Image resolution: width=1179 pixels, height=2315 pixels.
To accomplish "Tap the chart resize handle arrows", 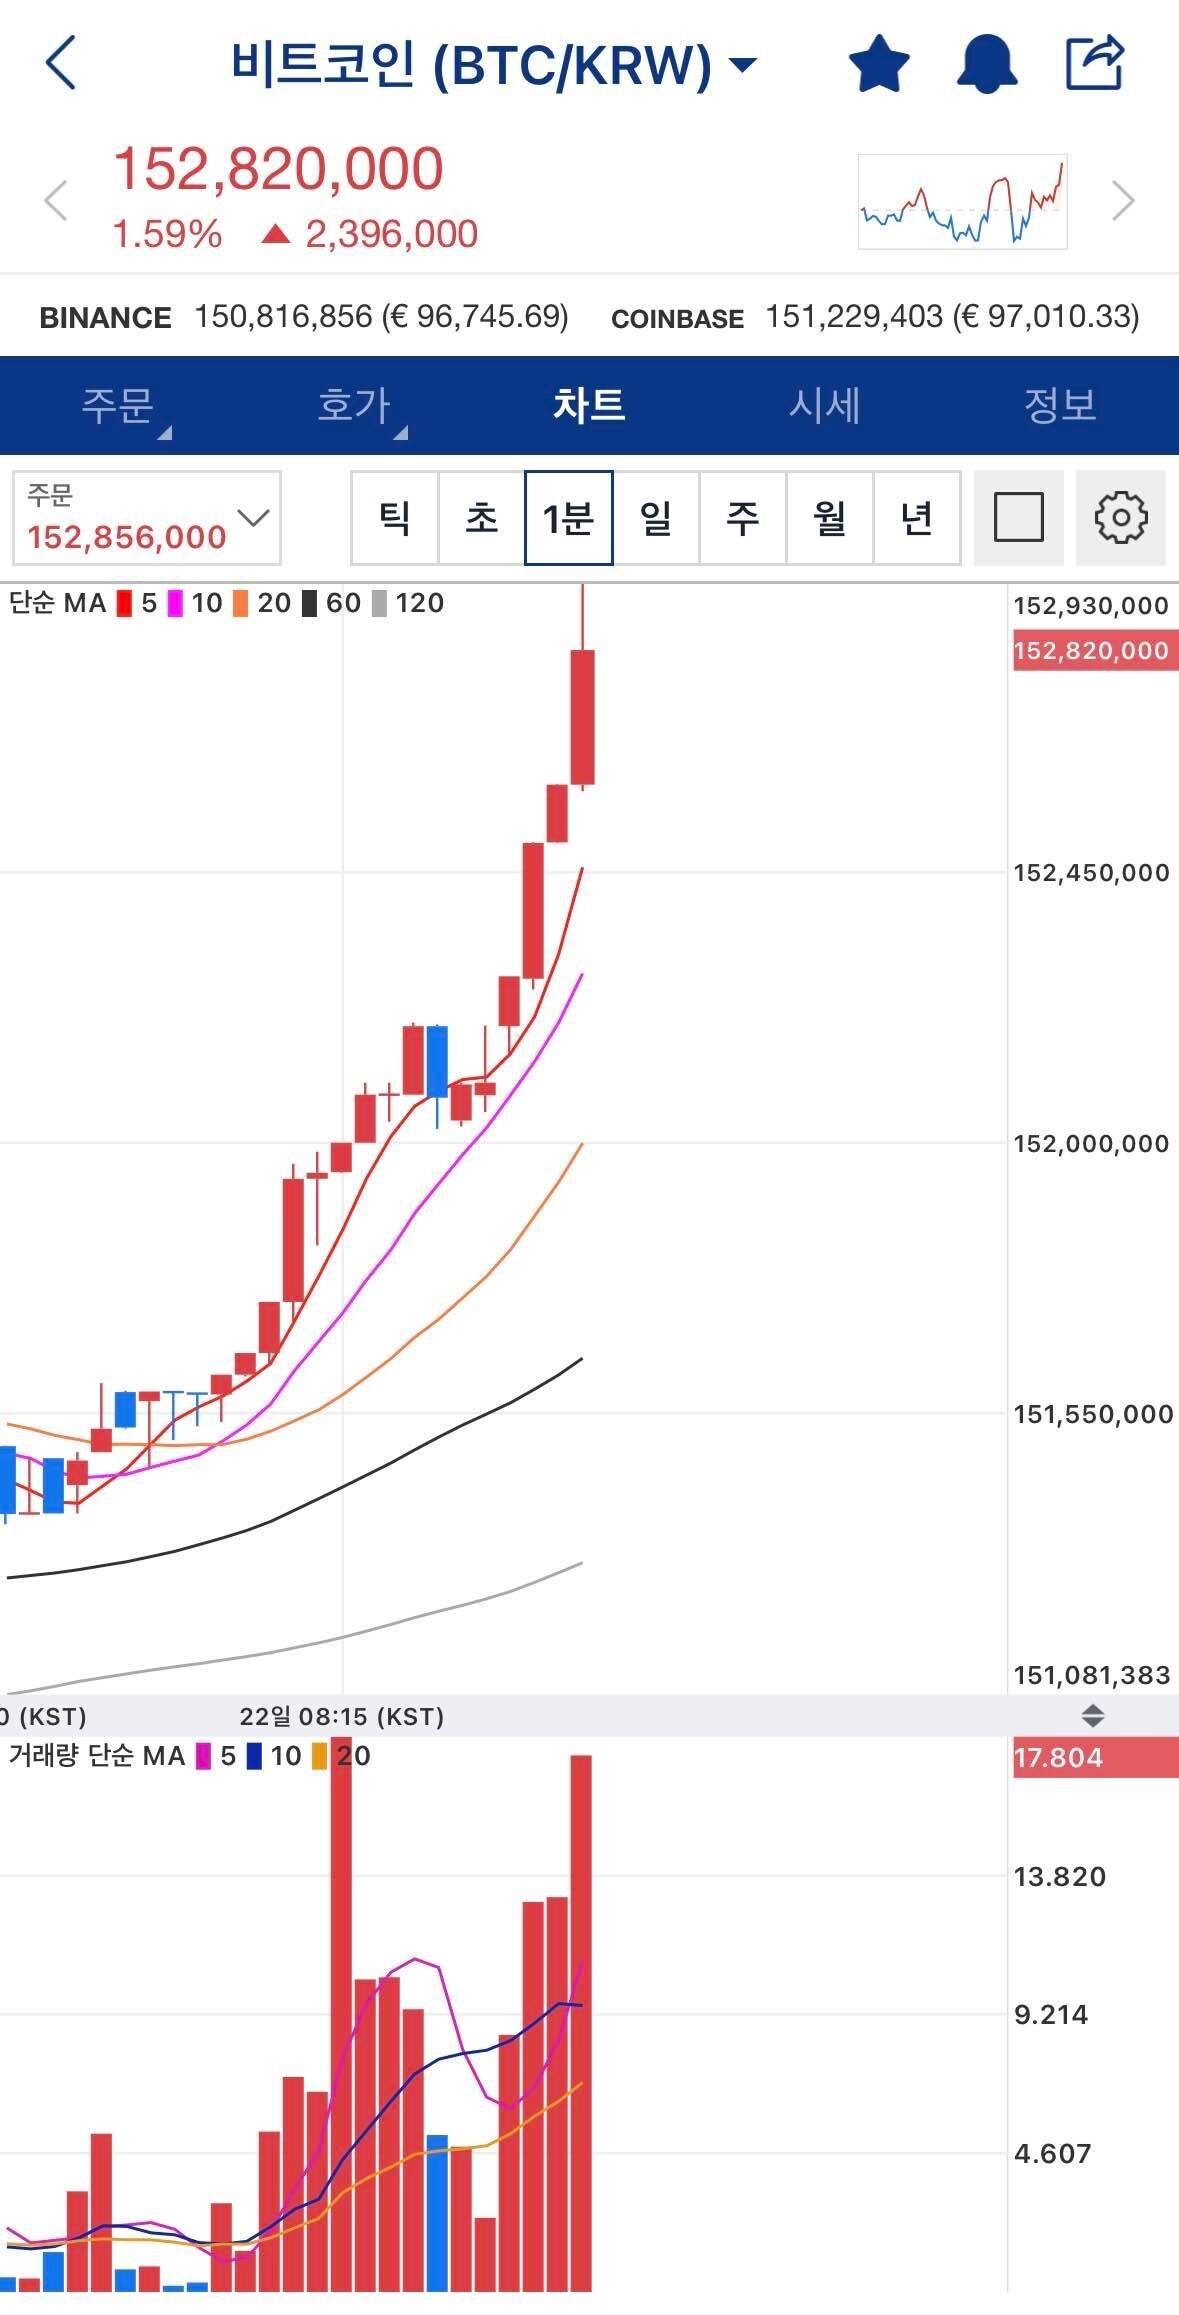I will [1093, 1716].
